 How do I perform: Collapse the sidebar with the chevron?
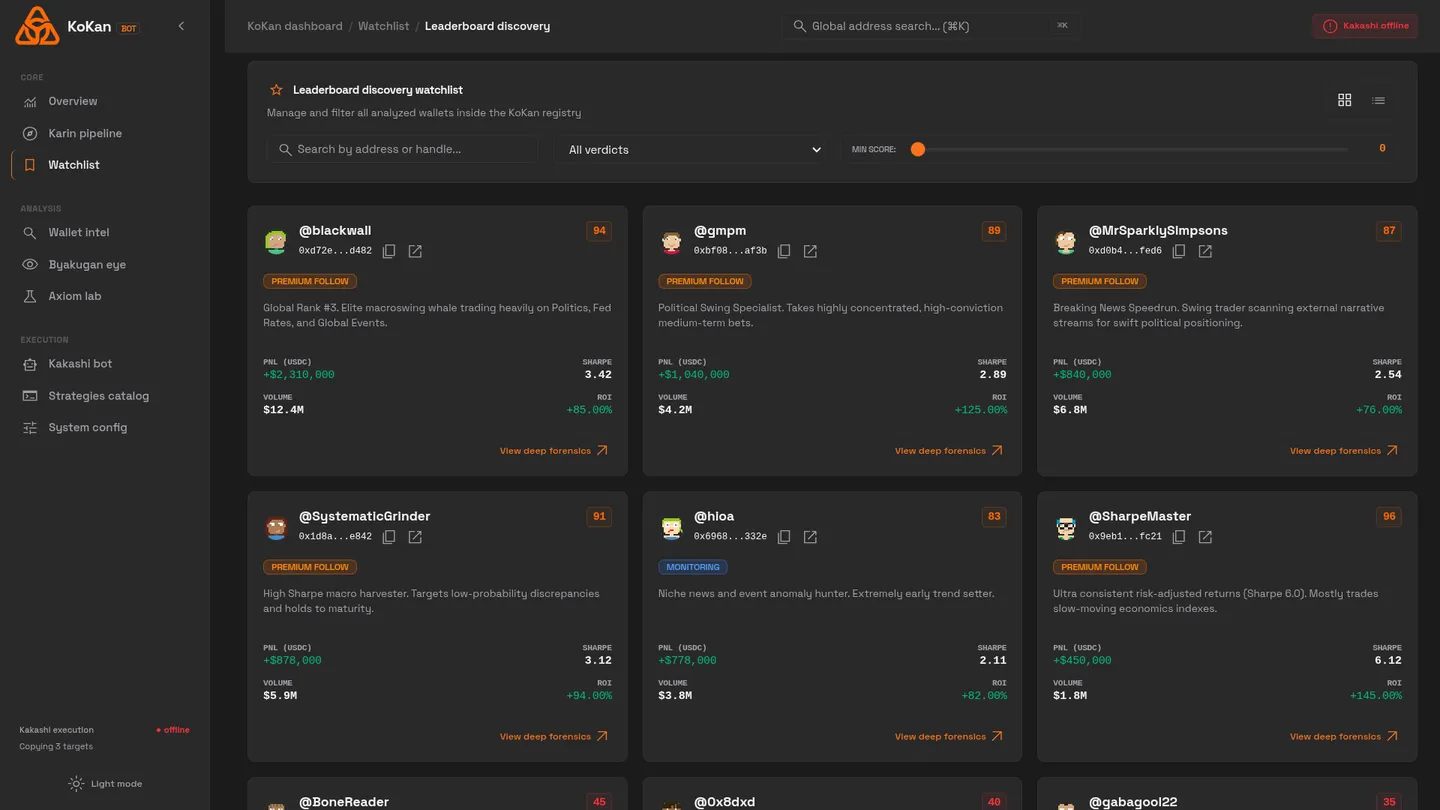(181, 26)
